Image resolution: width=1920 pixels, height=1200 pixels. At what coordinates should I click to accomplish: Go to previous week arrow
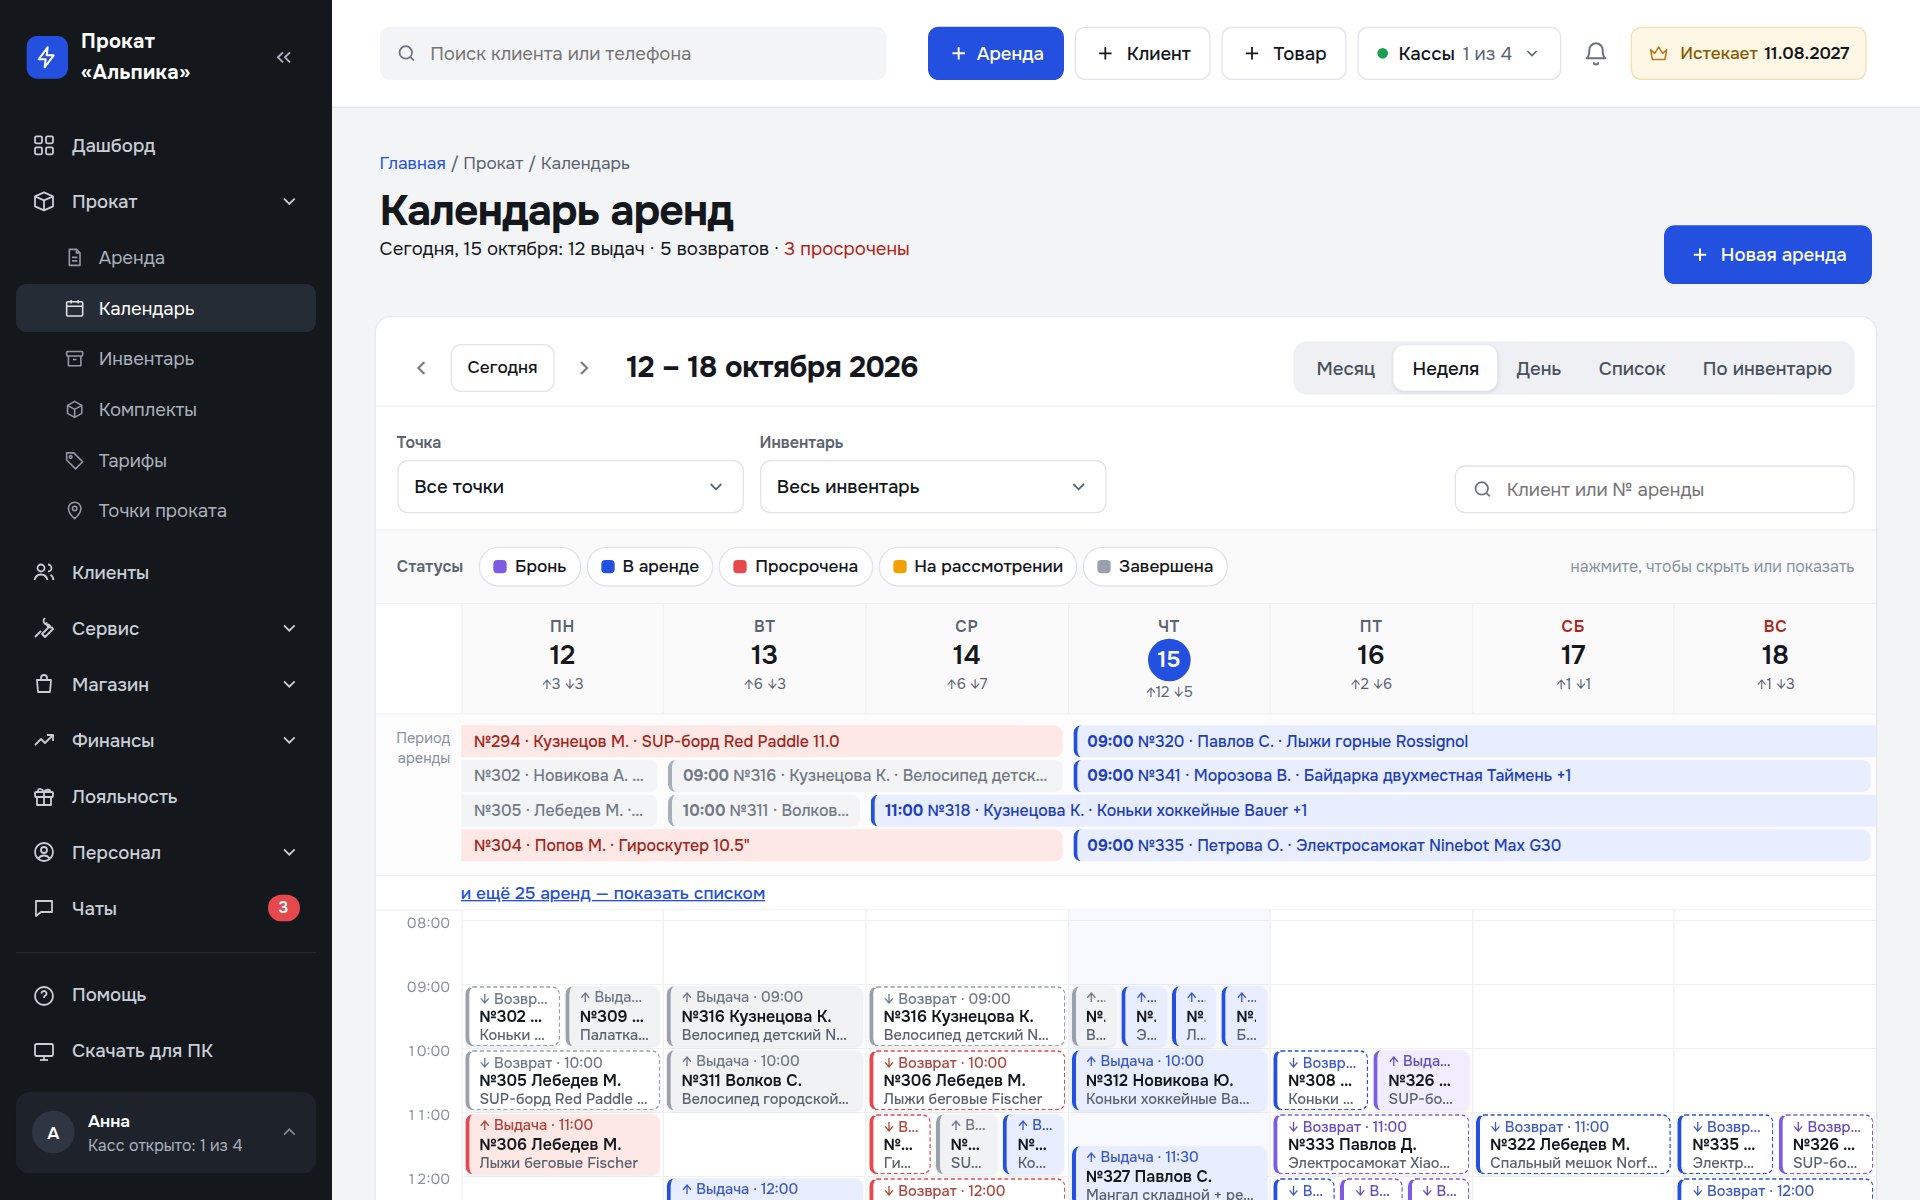click(x=421, y=368)
